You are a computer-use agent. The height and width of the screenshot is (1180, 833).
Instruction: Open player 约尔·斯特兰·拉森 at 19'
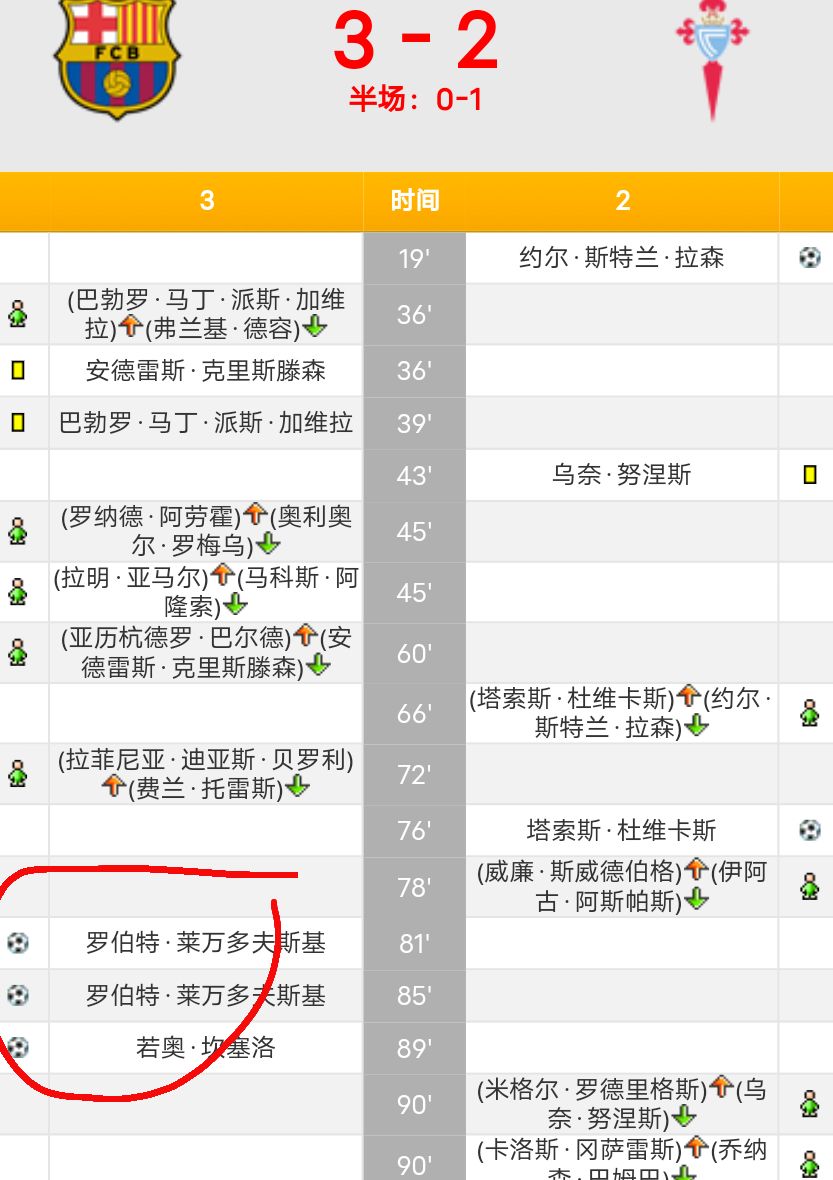(x=621, y=258)
